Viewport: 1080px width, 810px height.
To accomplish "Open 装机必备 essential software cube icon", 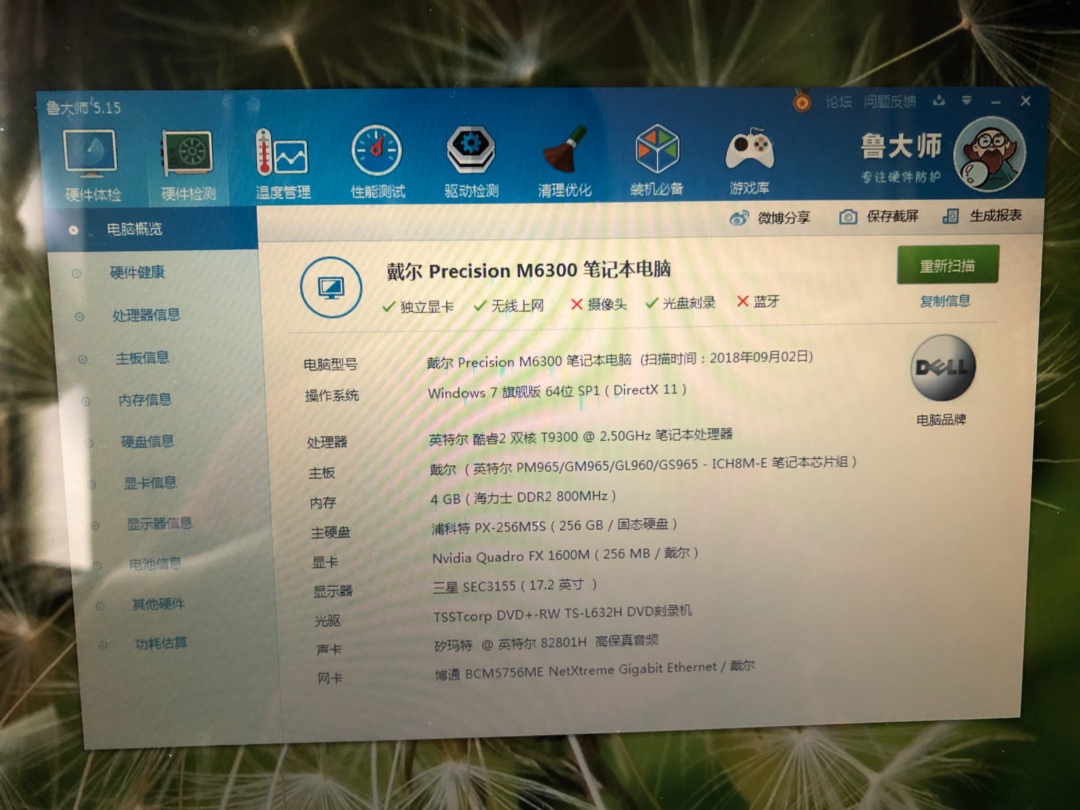I will coord(656,160).
